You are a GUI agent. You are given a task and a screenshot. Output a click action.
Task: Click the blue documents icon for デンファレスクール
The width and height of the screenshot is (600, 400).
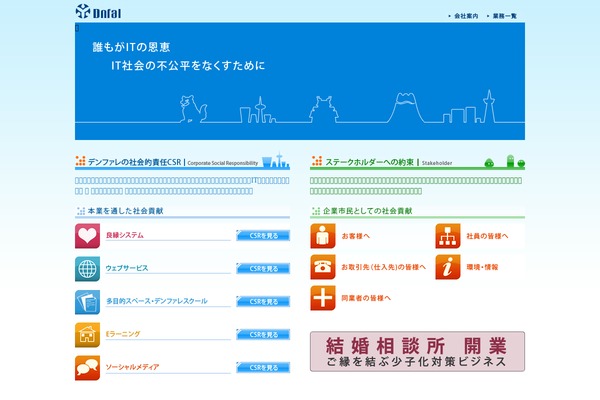point(87,302)
